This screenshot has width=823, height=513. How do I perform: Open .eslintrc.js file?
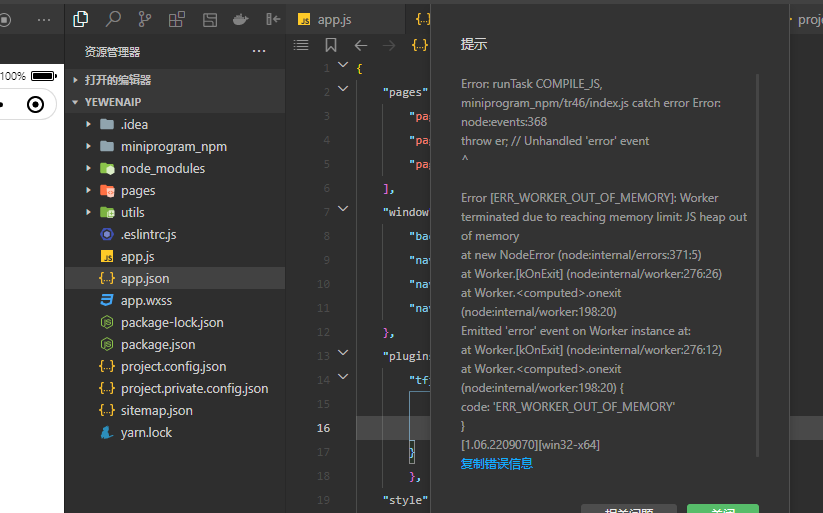(175, 235)
